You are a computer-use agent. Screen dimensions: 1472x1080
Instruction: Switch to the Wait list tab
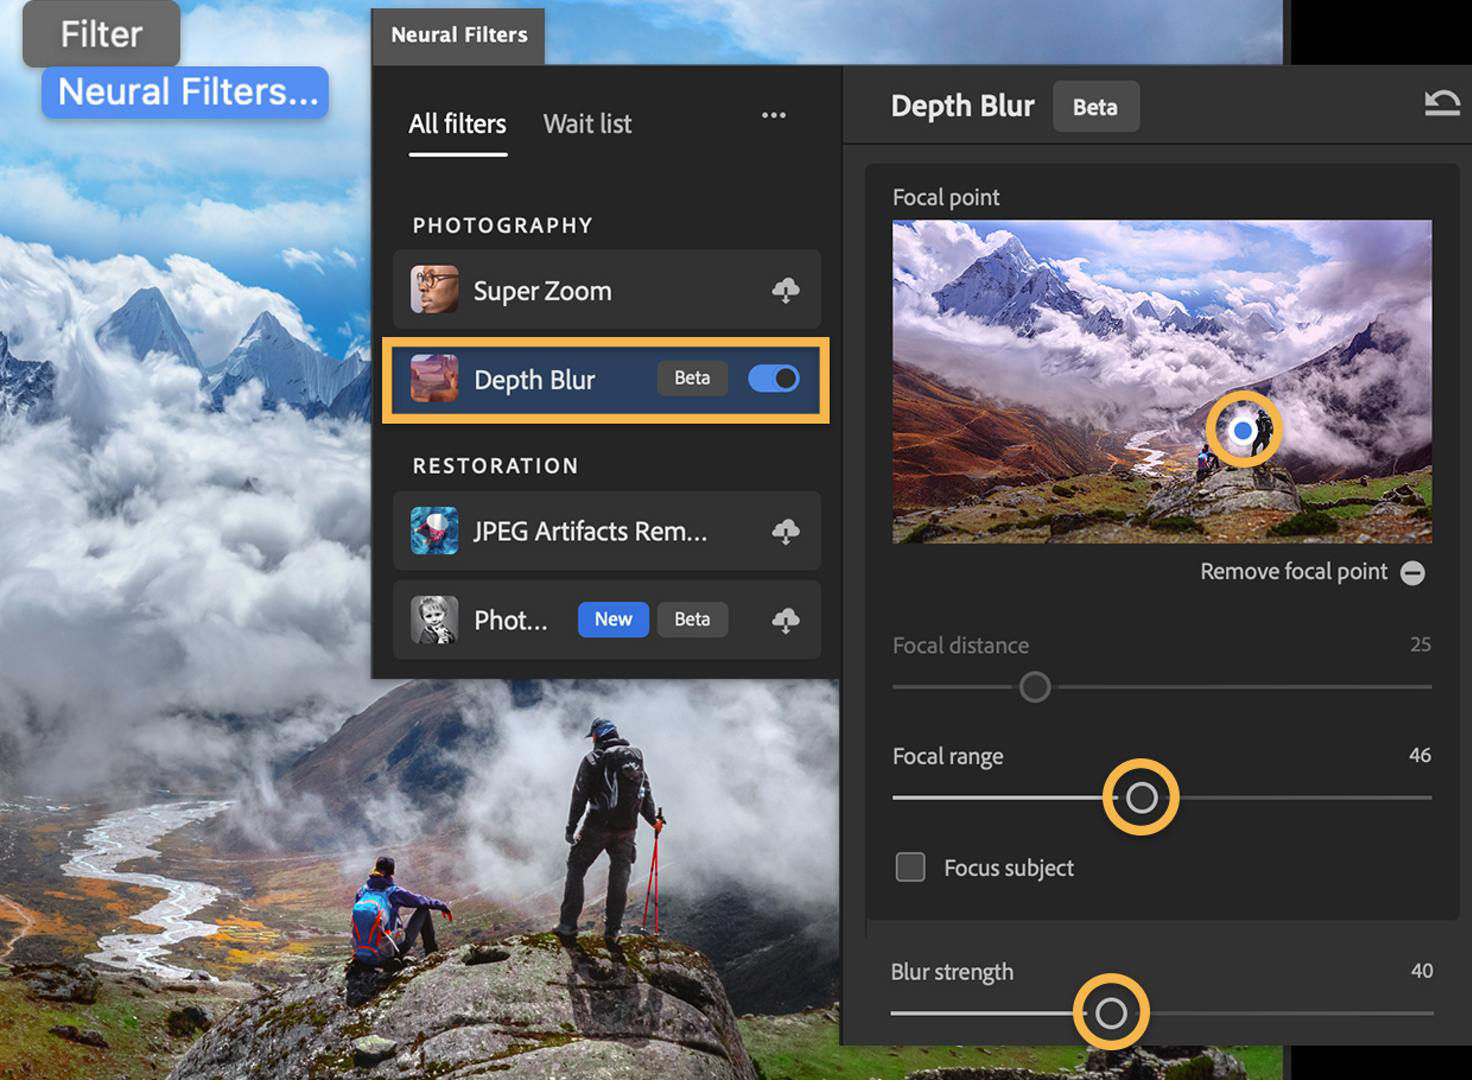[587, 124]
